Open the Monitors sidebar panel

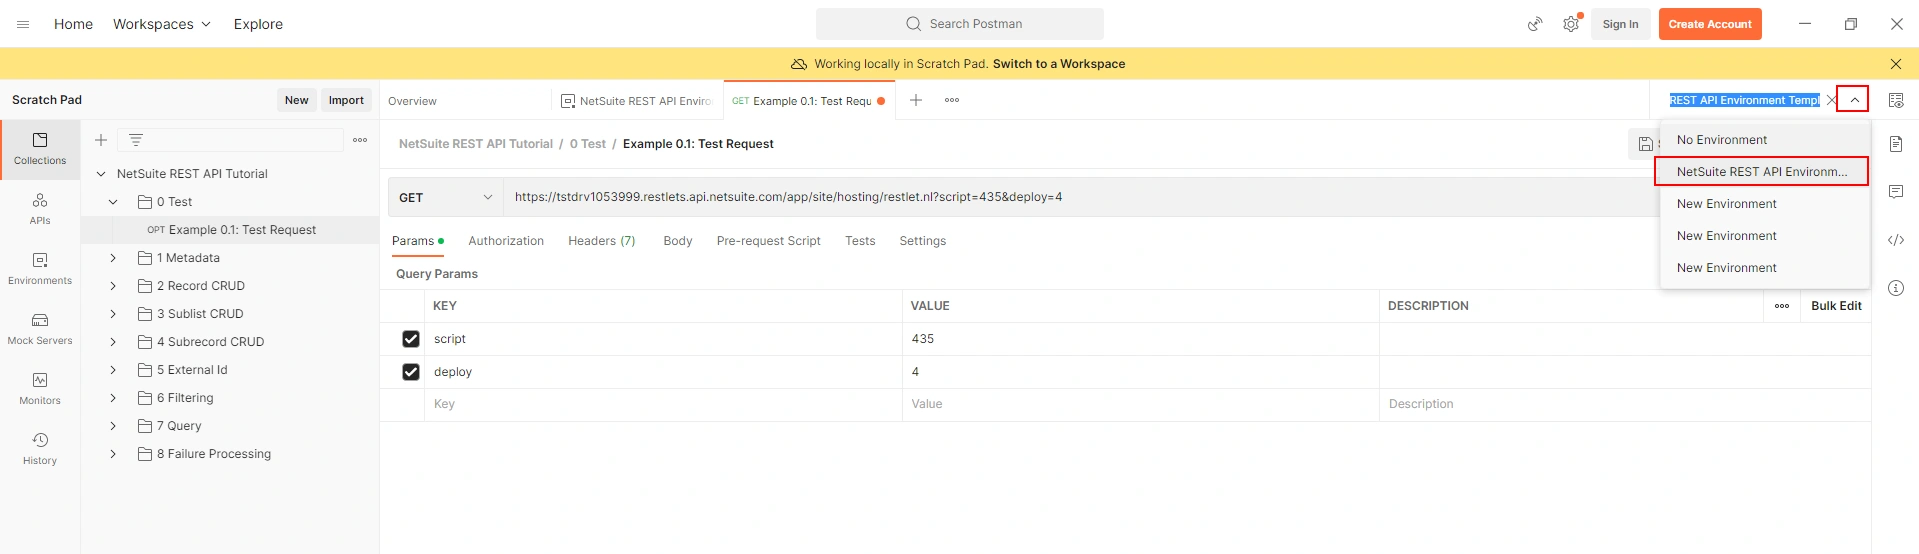(x=40, y=389)
